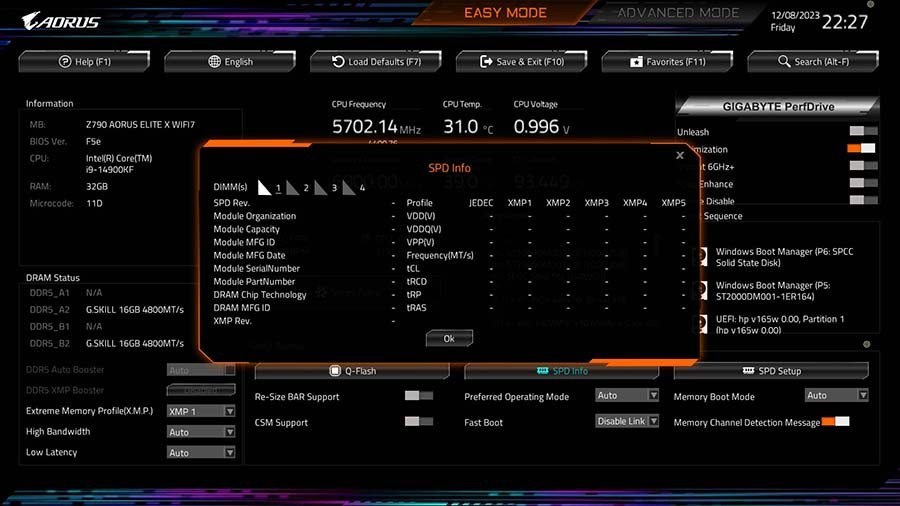The width and height of the screenshot is (900, 506).
Task: Click the SPD Setup memory icon
Action: click(x=748, y=371)
